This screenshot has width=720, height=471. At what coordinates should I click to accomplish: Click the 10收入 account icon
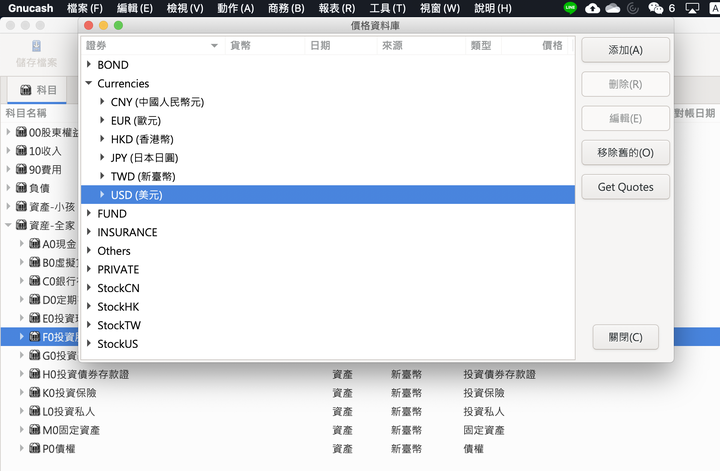point(21,151)
